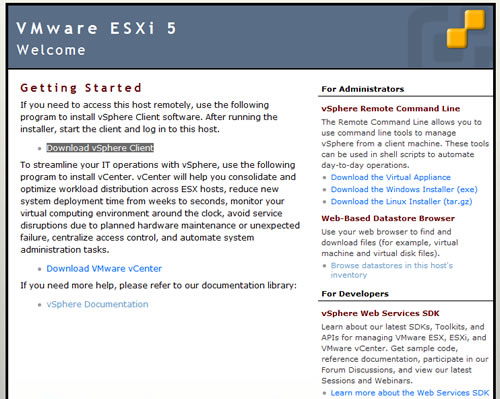The width and height of the screenshot is (500, 399).
Task: Click paragraph starting 'To streamline your IT operations'
Action: [x=160, y=207]
